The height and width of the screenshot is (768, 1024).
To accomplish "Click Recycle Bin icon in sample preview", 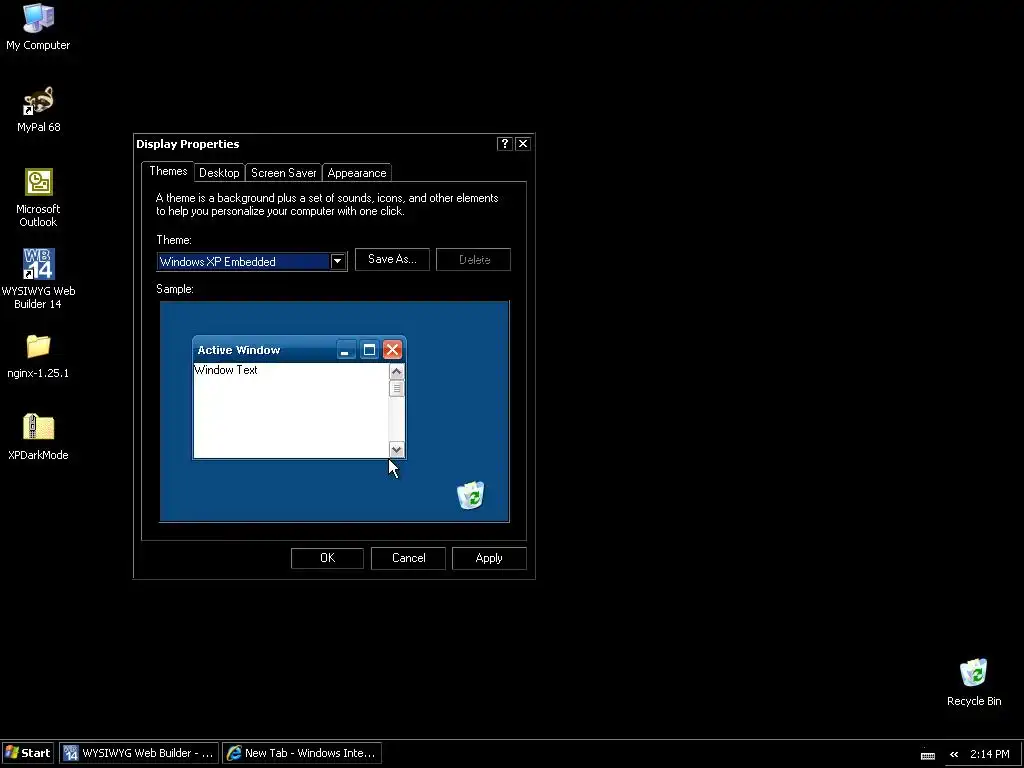I will click(x=471, y=495).
